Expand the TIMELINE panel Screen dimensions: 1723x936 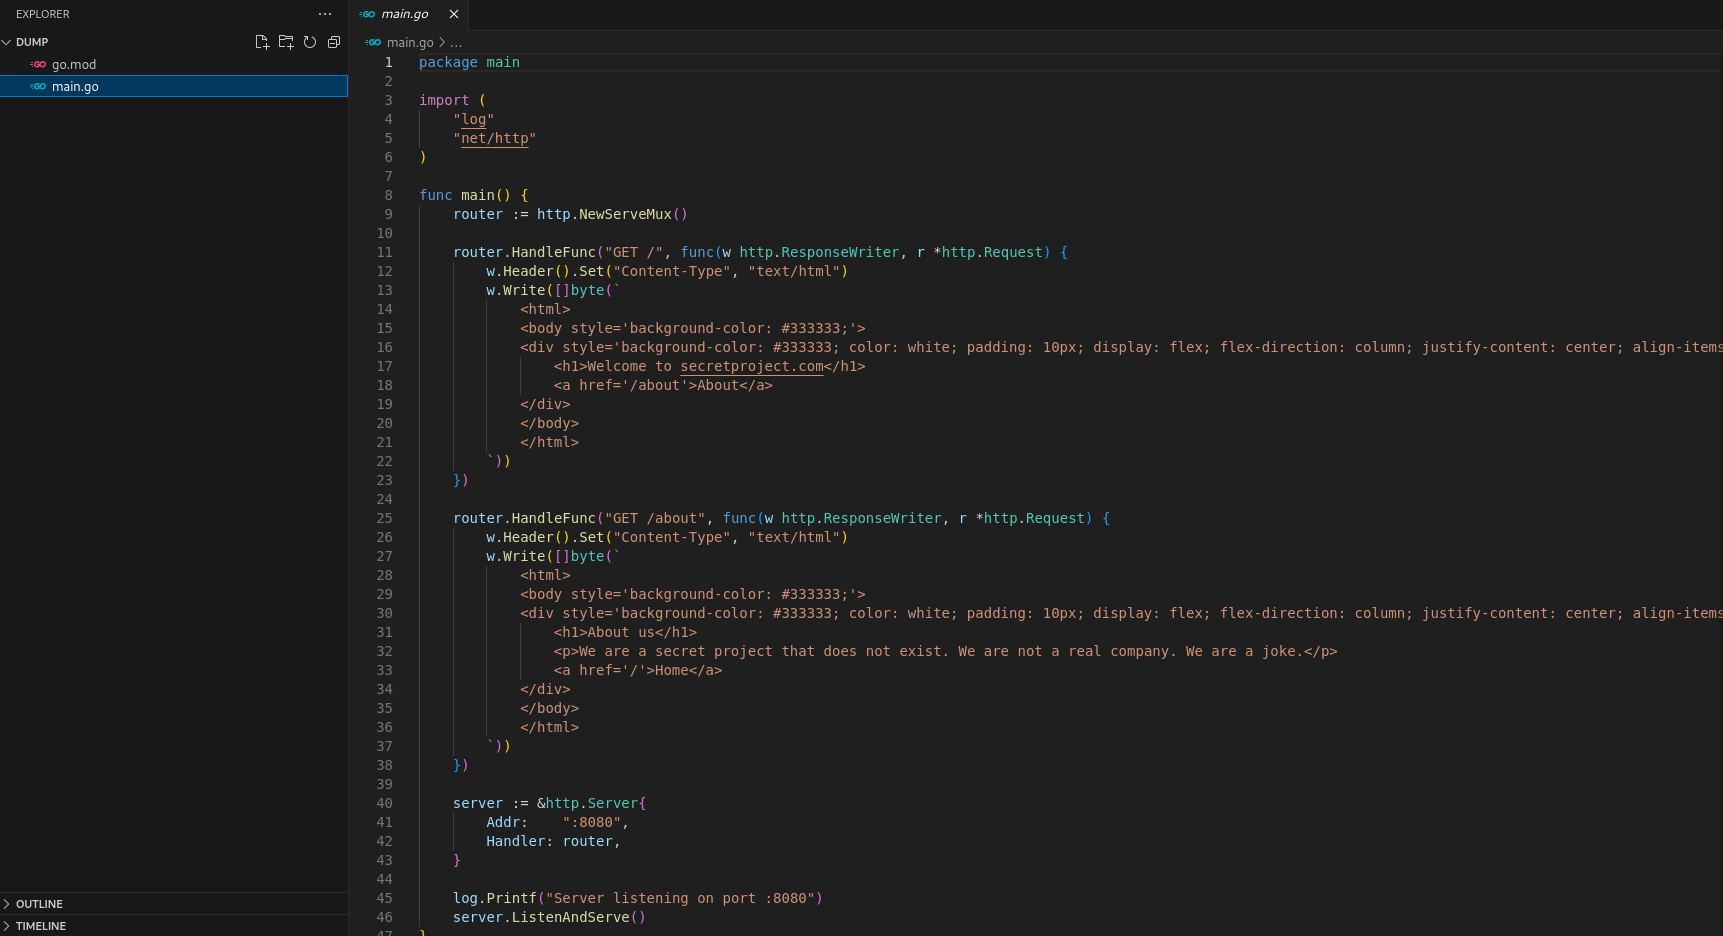tap(40, 926)
